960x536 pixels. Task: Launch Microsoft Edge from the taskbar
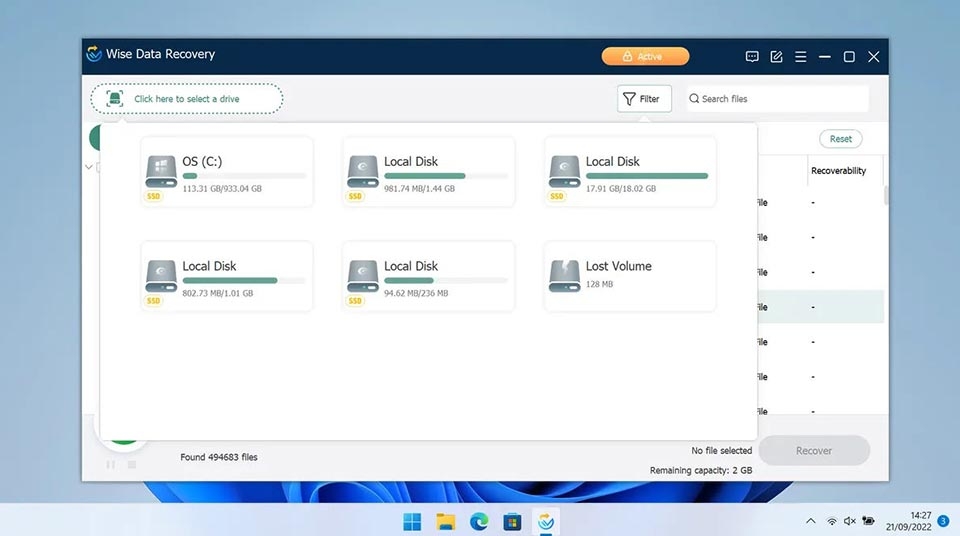point(479,522)
